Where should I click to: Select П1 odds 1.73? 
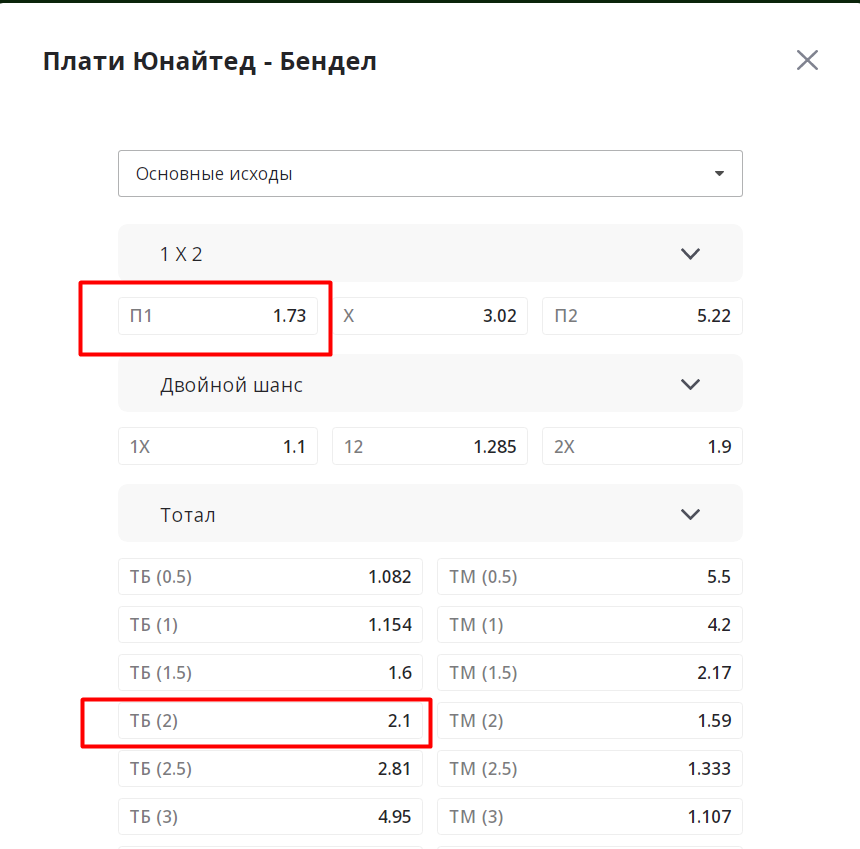[x=218, y=316]
